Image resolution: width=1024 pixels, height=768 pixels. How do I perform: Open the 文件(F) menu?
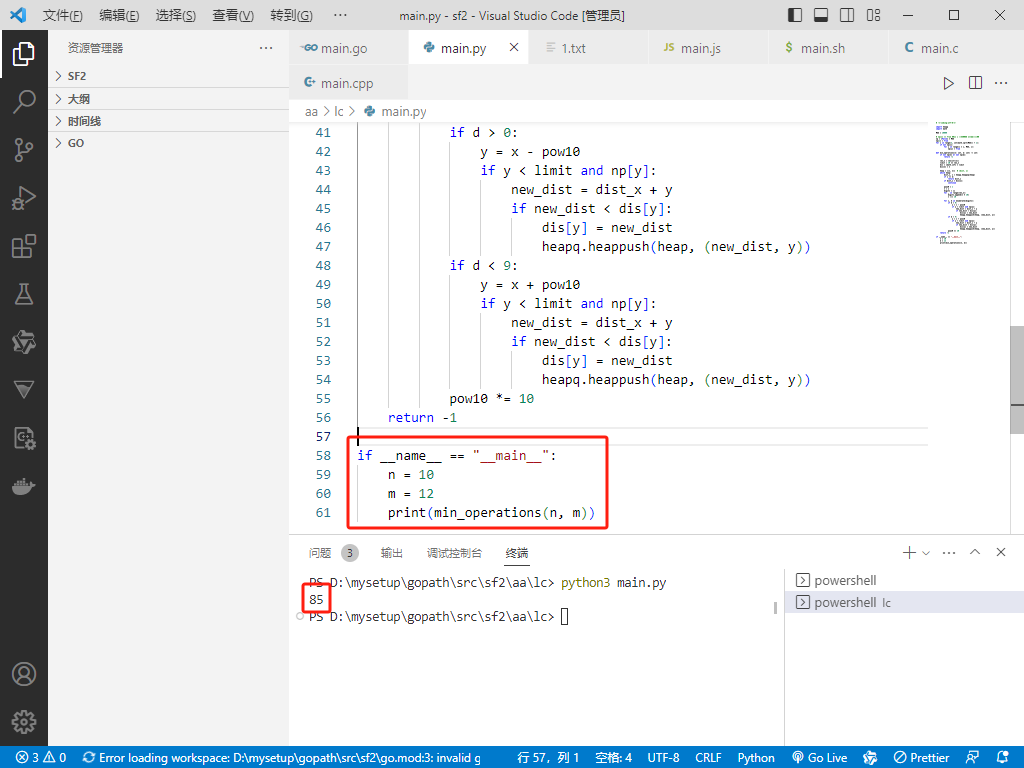(x=63, y=15)
